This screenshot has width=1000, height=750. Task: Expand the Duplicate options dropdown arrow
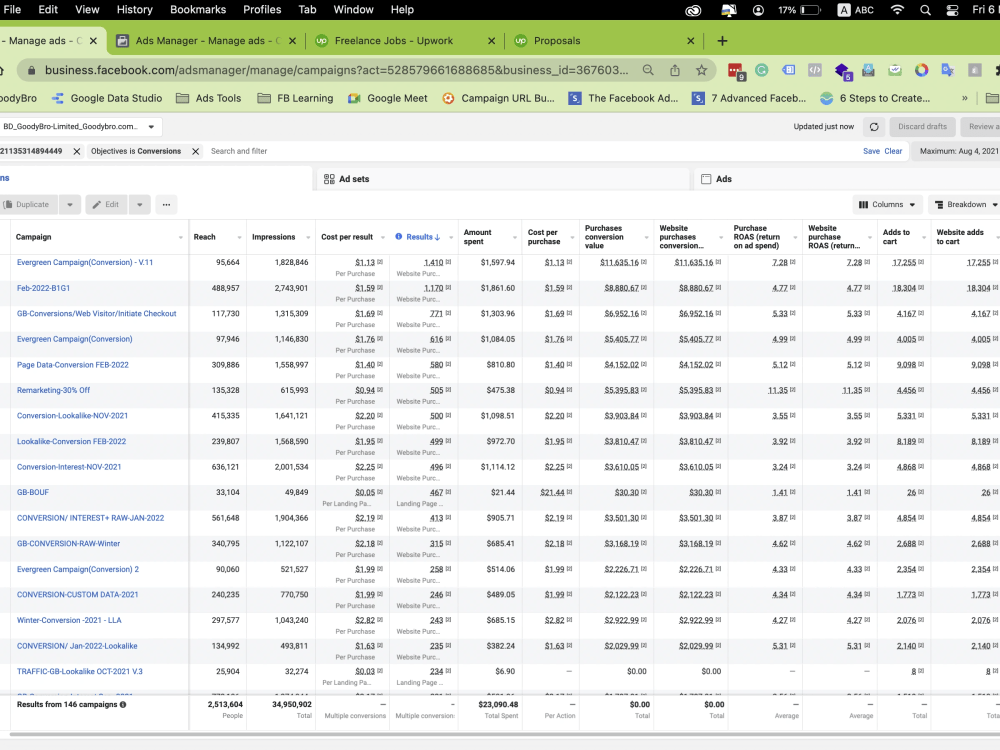(70, 205)
